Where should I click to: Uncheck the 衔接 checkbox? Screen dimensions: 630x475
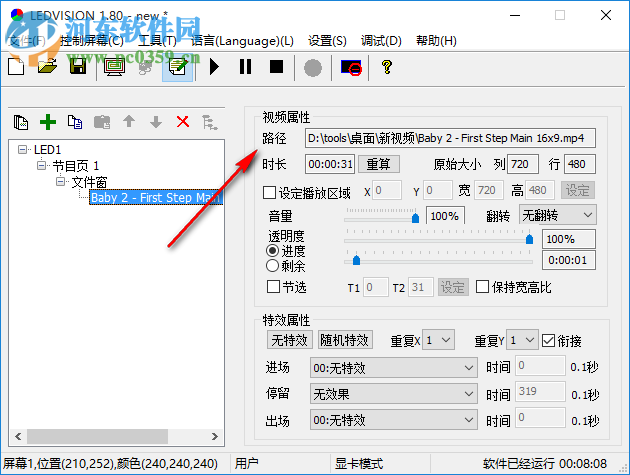tap(548, 341)
